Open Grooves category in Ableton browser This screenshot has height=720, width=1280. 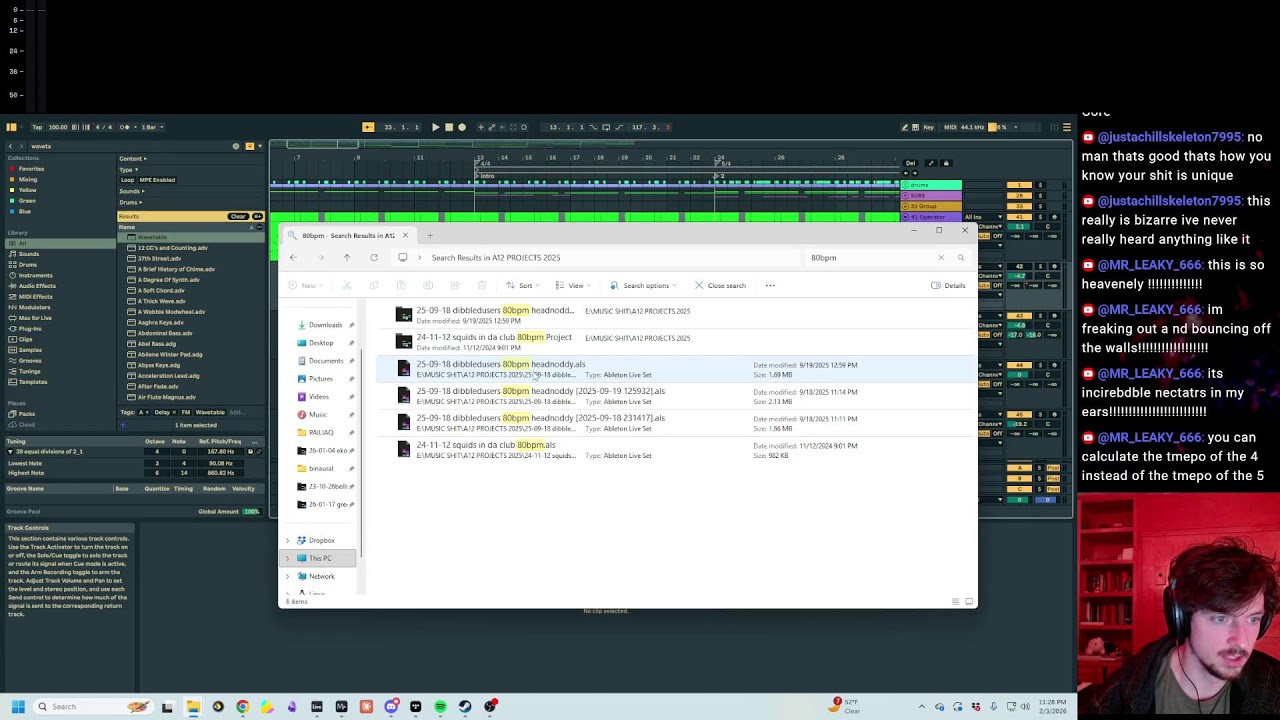point(30,360)
